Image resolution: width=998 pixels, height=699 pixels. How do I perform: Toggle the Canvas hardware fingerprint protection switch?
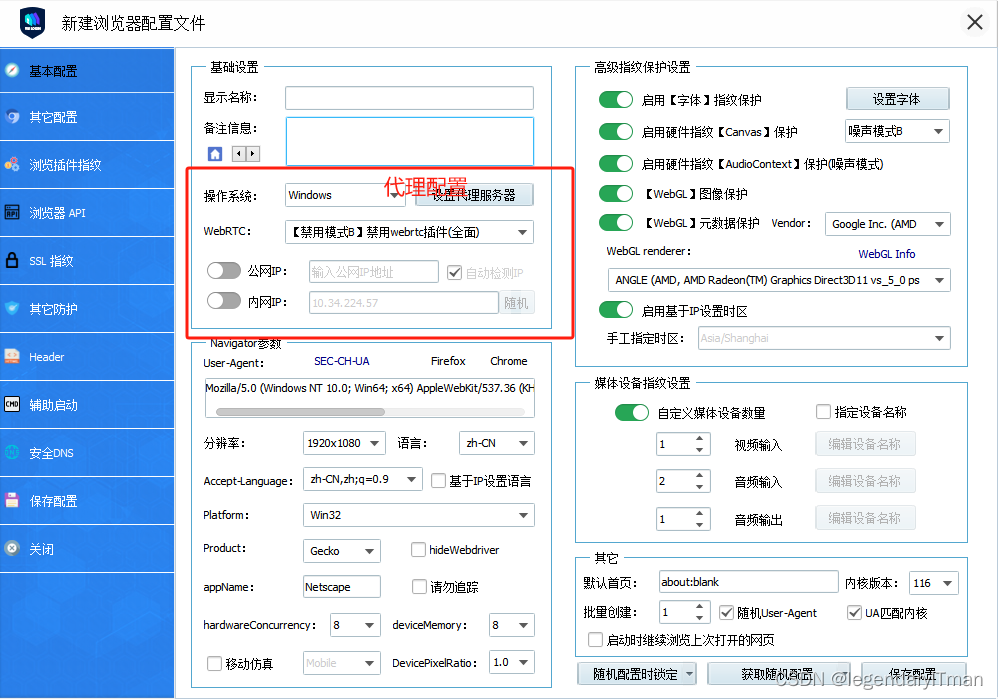coord(615,132)
